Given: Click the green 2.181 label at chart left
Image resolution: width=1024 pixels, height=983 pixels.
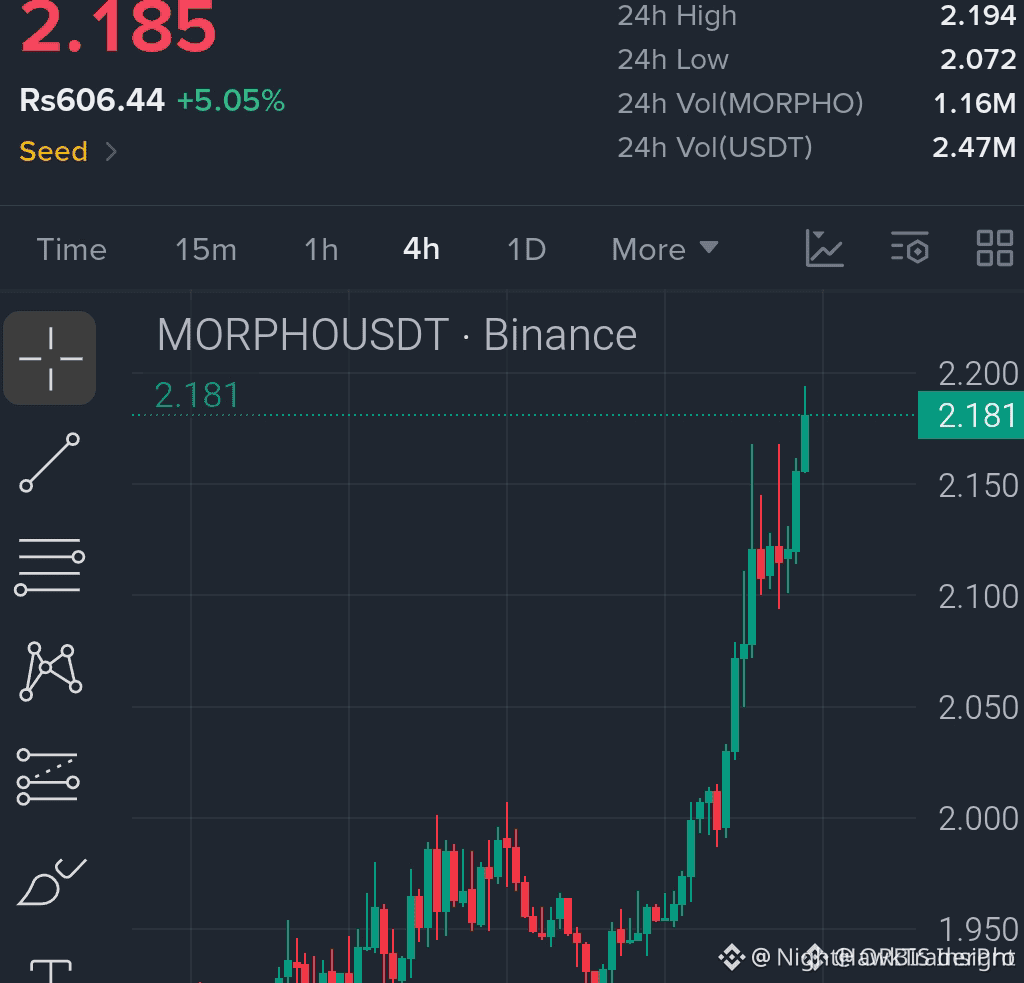Looking at the screenshot, I should [x=197, y=396].
